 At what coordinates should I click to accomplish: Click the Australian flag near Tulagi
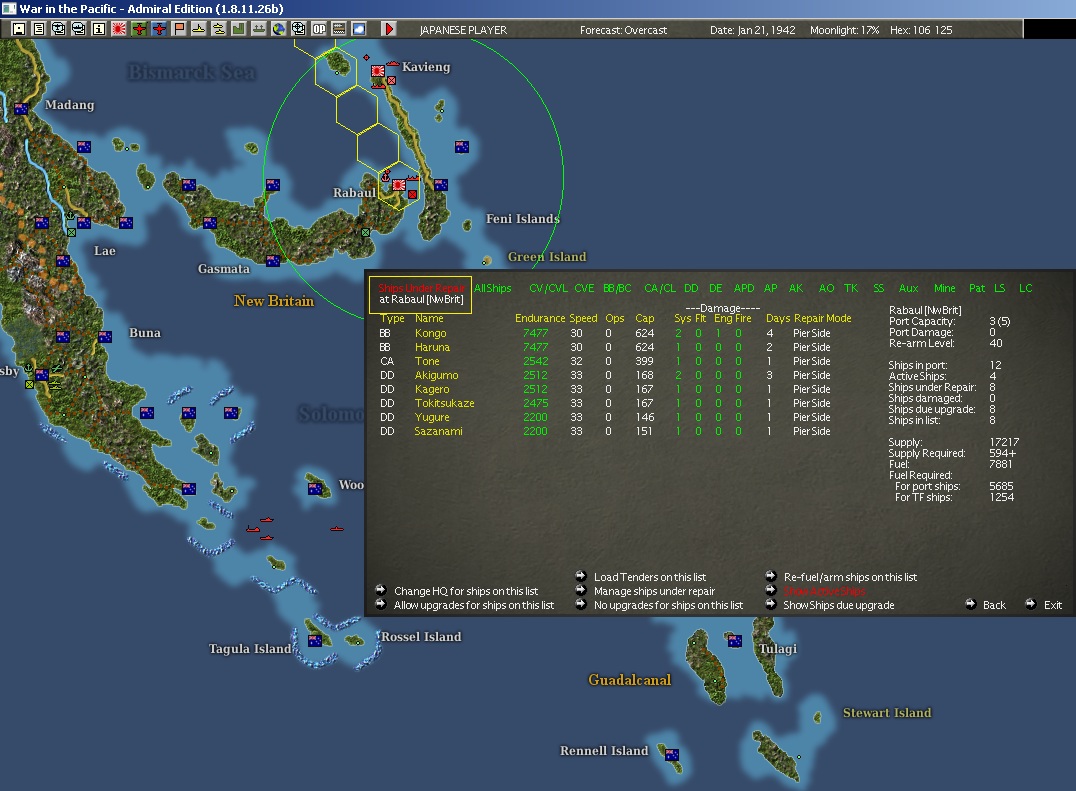coord(735,641)
